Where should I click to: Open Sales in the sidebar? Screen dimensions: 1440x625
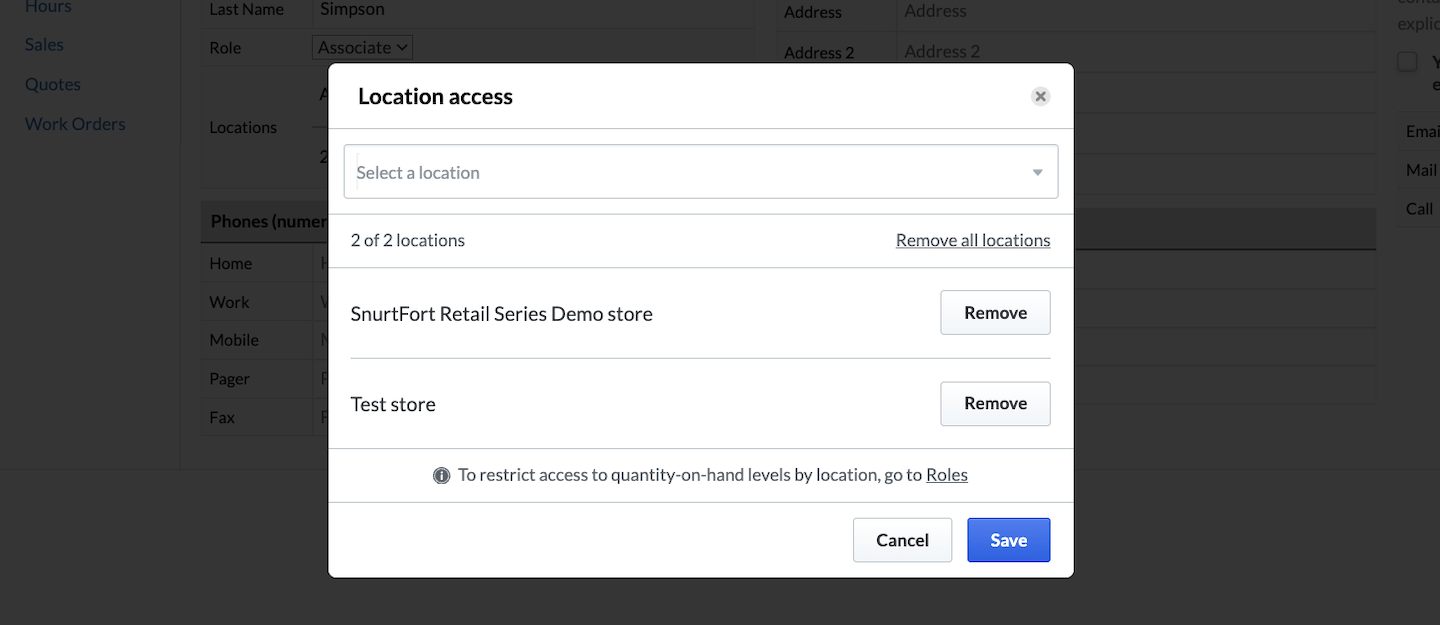pyautogui.click(x=44, y=45)
